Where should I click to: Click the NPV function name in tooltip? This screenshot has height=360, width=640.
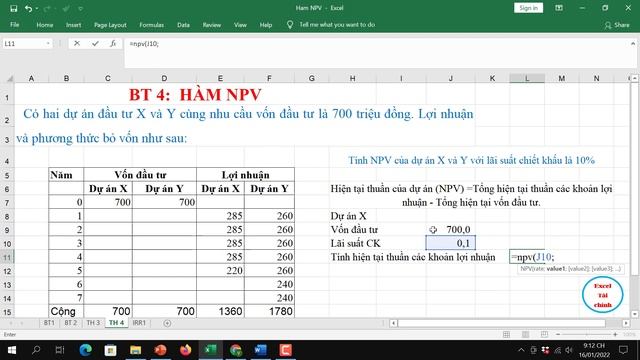click(525, 269)
